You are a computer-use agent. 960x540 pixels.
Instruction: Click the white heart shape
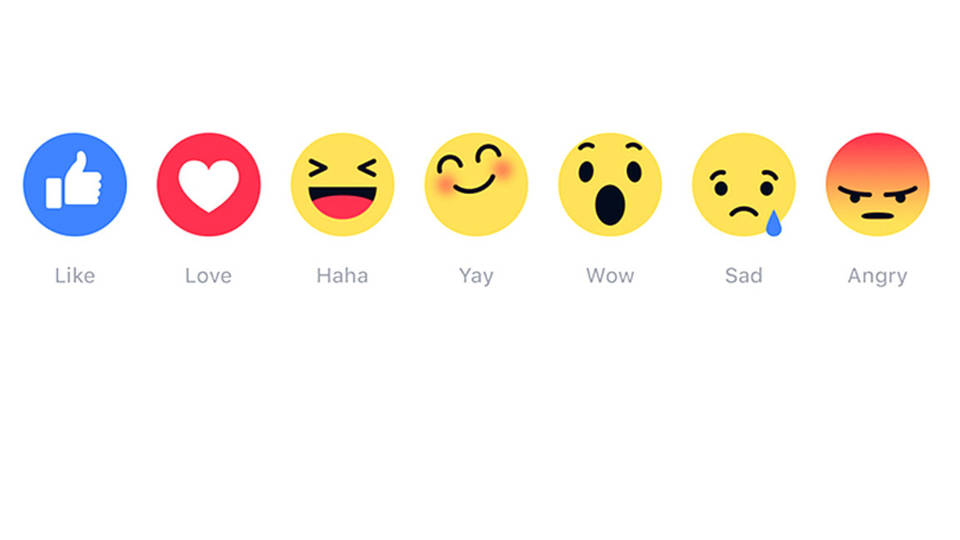click(x=209, y=186)
